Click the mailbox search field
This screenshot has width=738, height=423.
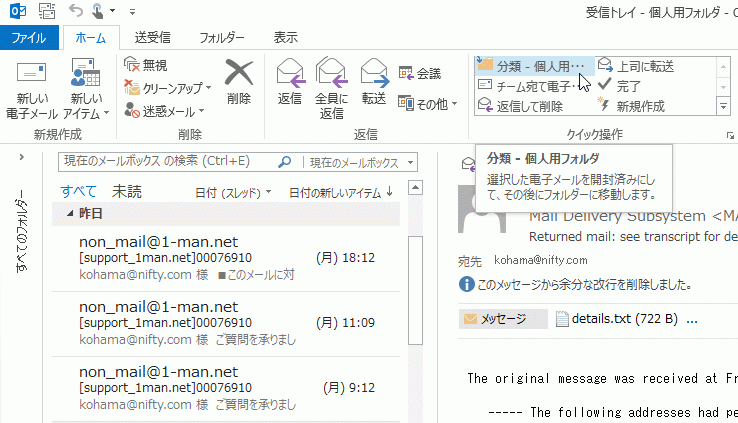click(167, 162)
